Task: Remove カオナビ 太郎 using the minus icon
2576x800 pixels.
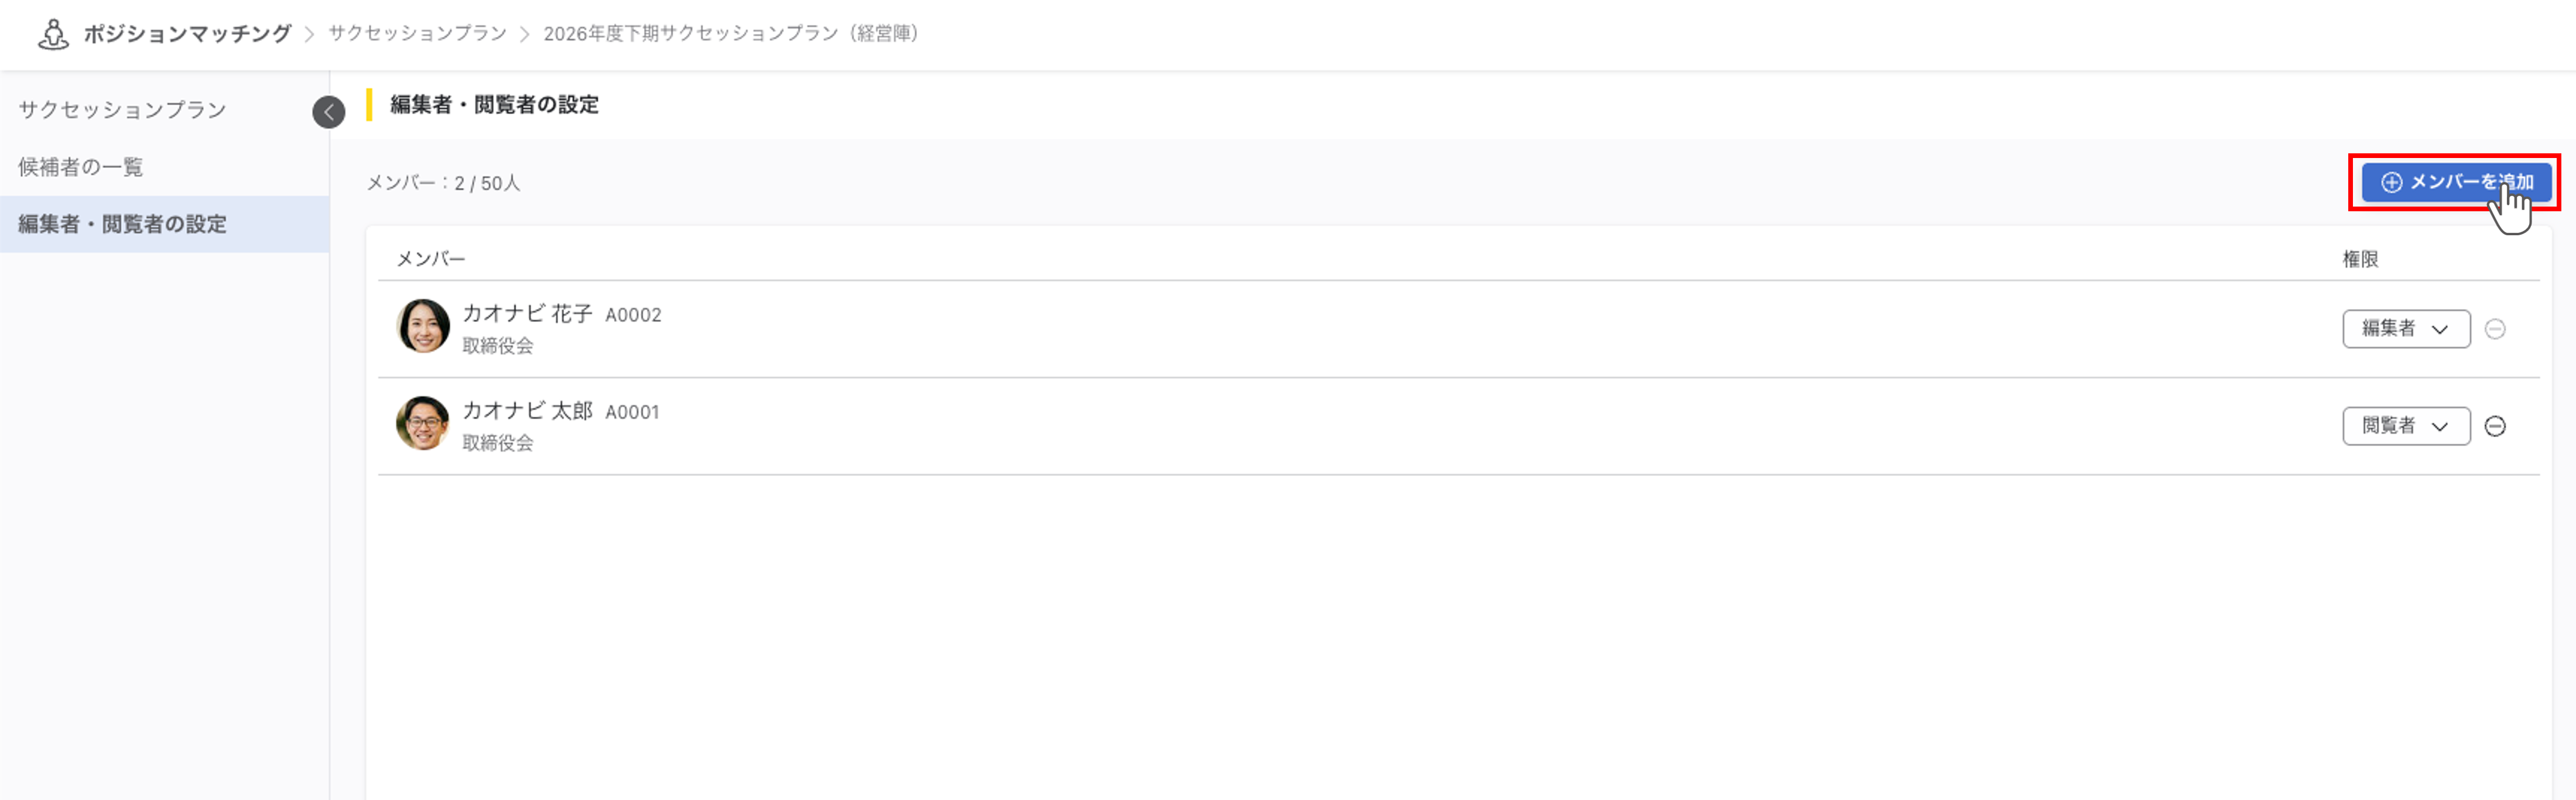Action: pyautogui.click(x=2495, y=426)
